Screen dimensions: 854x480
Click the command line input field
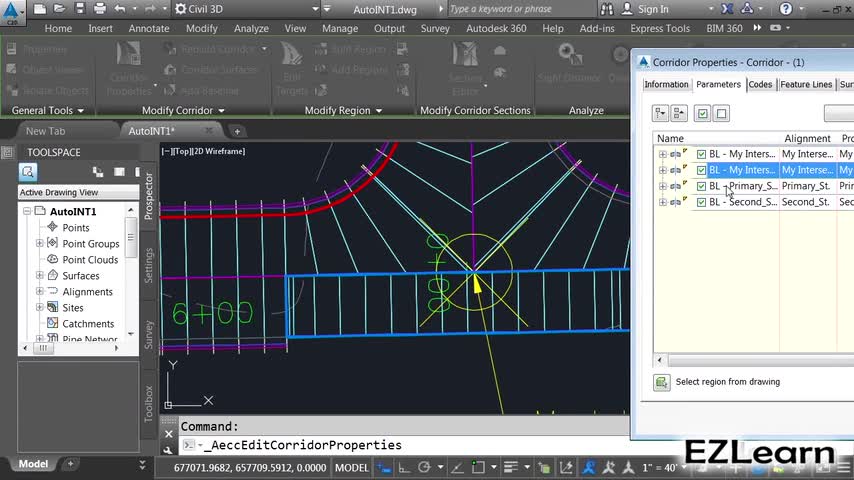(400, 445)
